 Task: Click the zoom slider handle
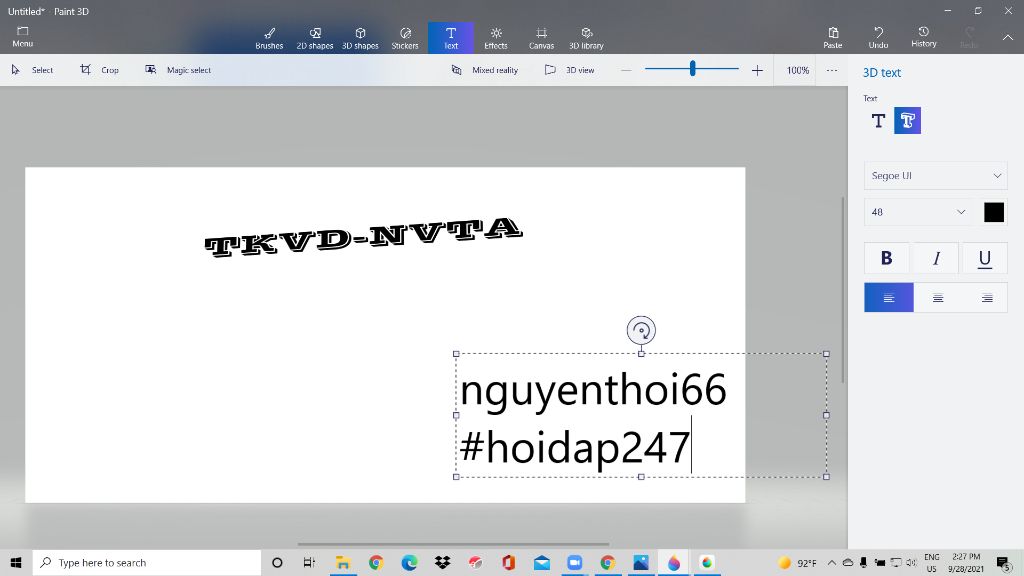tap(692, 68)
